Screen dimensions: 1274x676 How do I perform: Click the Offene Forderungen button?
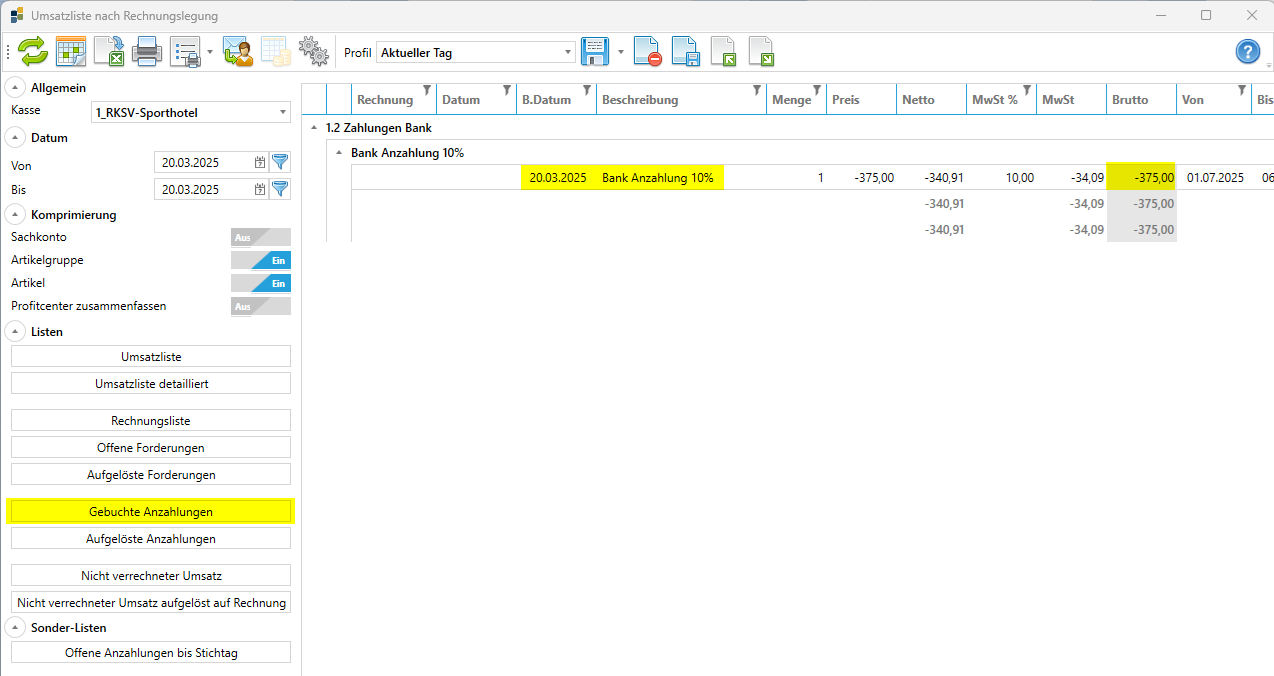pos(151,447)
